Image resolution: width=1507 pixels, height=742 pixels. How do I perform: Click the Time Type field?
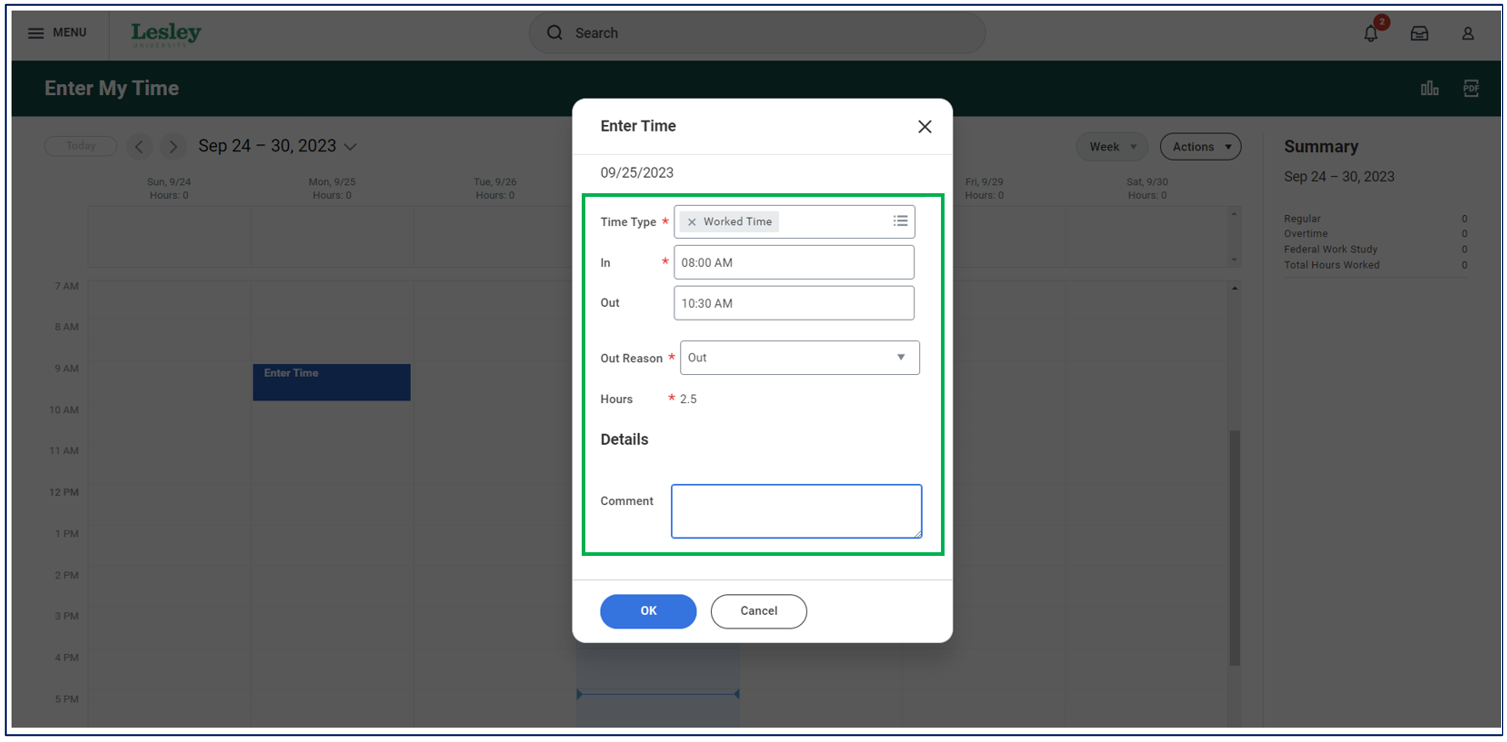794,222
